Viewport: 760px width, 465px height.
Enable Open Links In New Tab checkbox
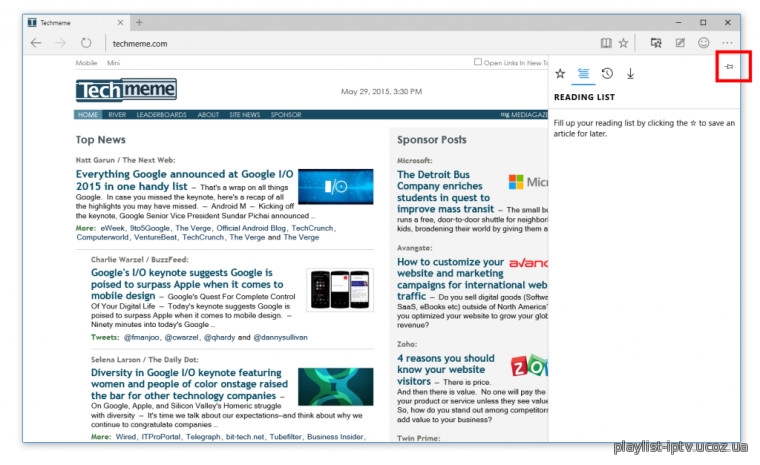coord(478,62)
